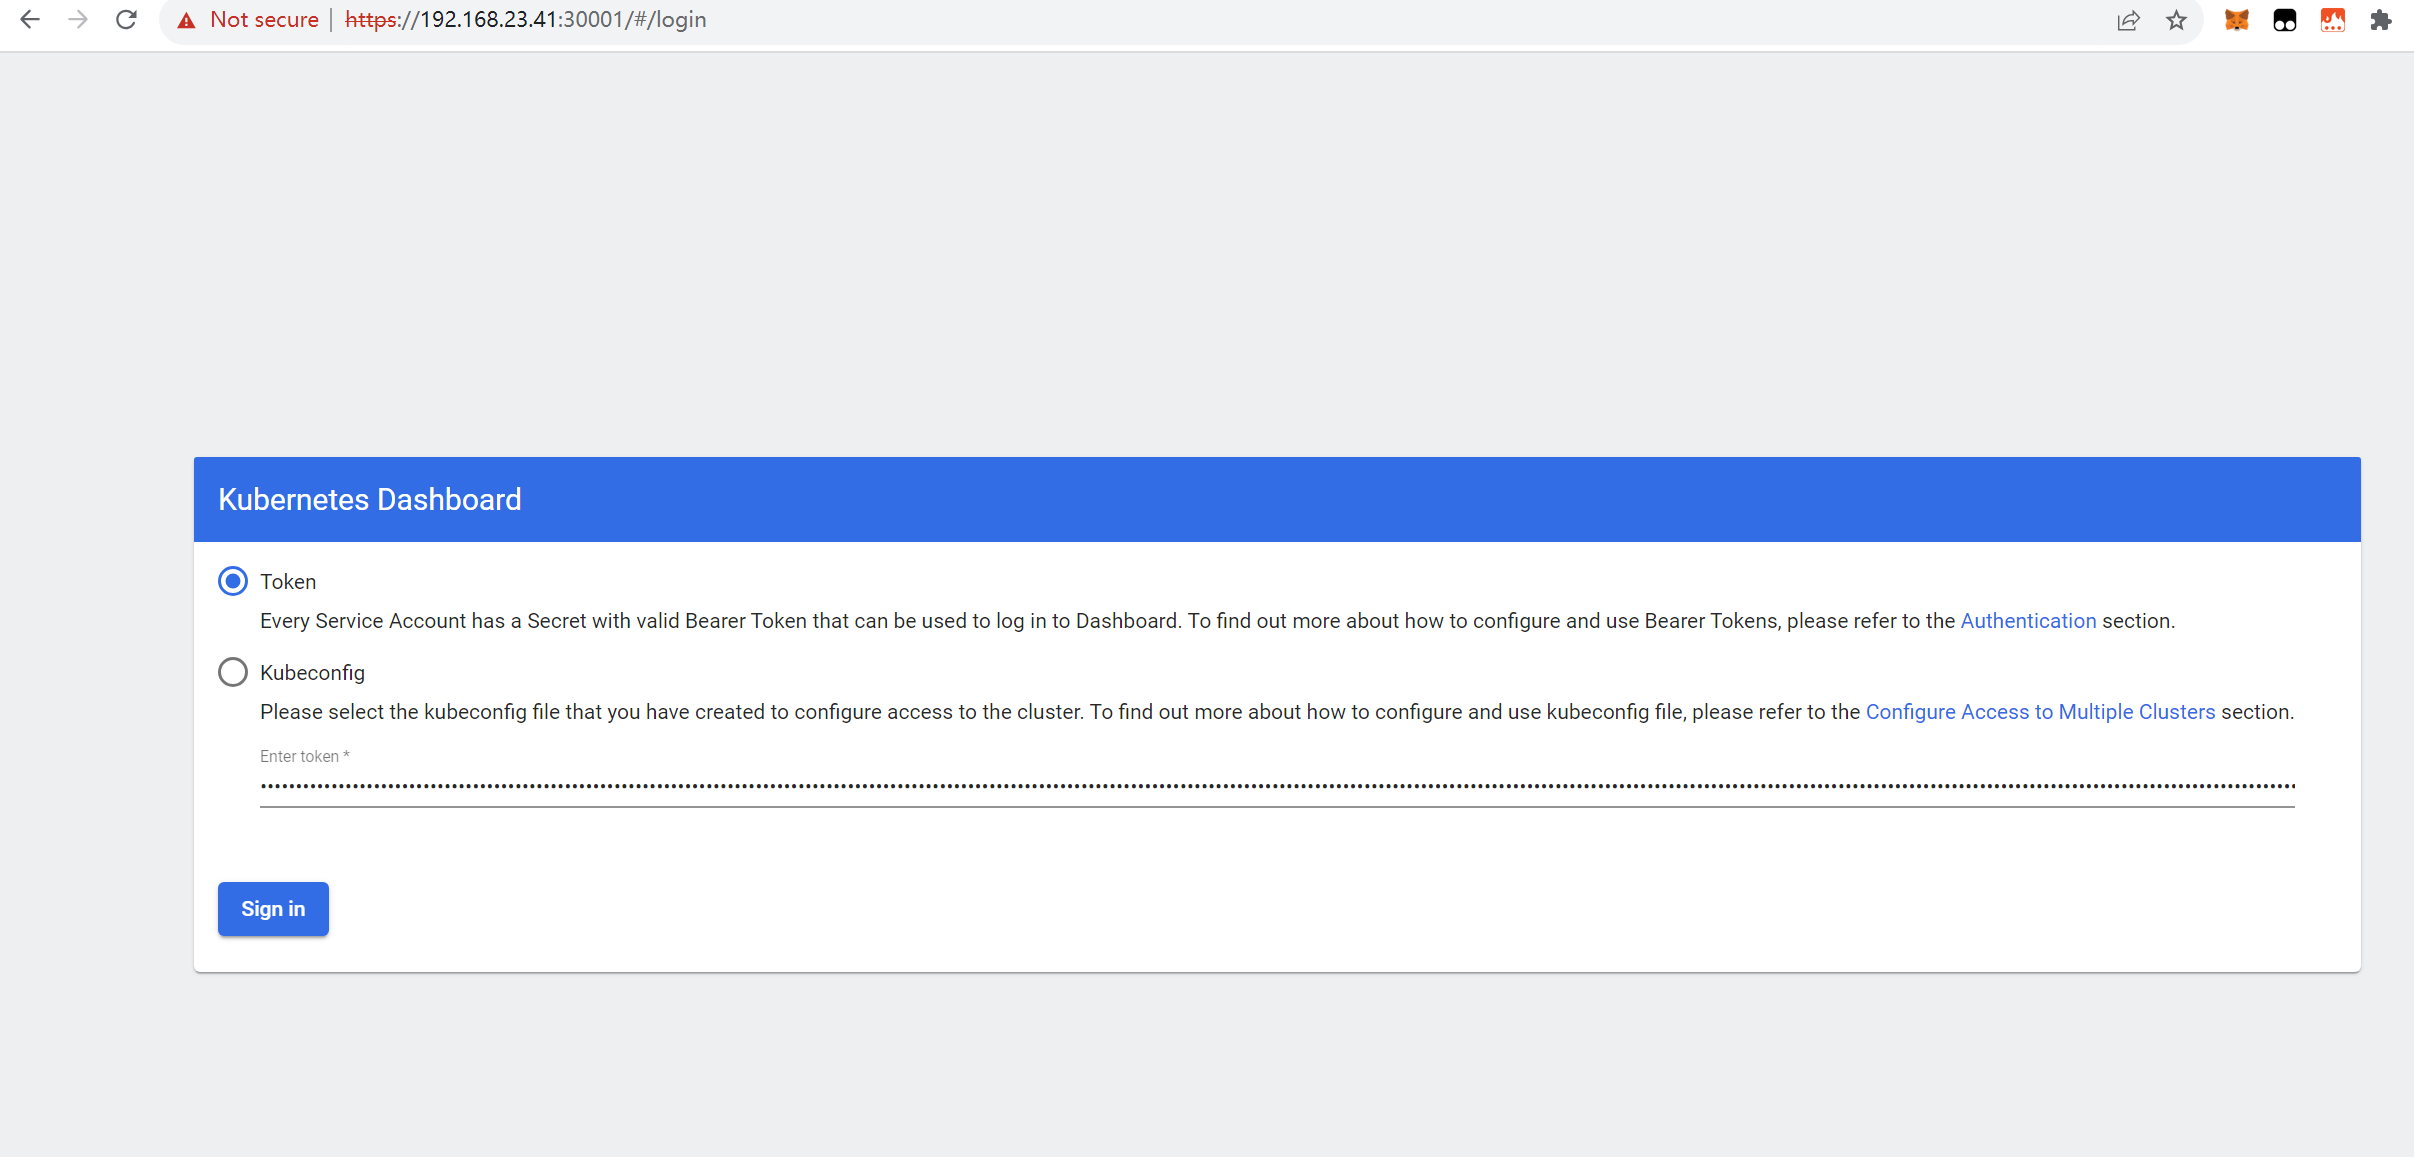This screenshot has width=2414, height=1157.
Task: Click the browser back arrow
Action: click(30, 20)
